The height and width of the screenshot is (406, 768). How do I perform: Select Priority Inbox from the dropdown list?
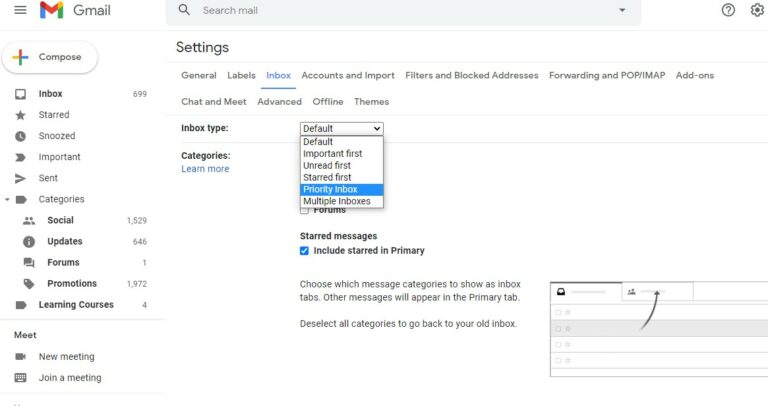coord(342,189)
